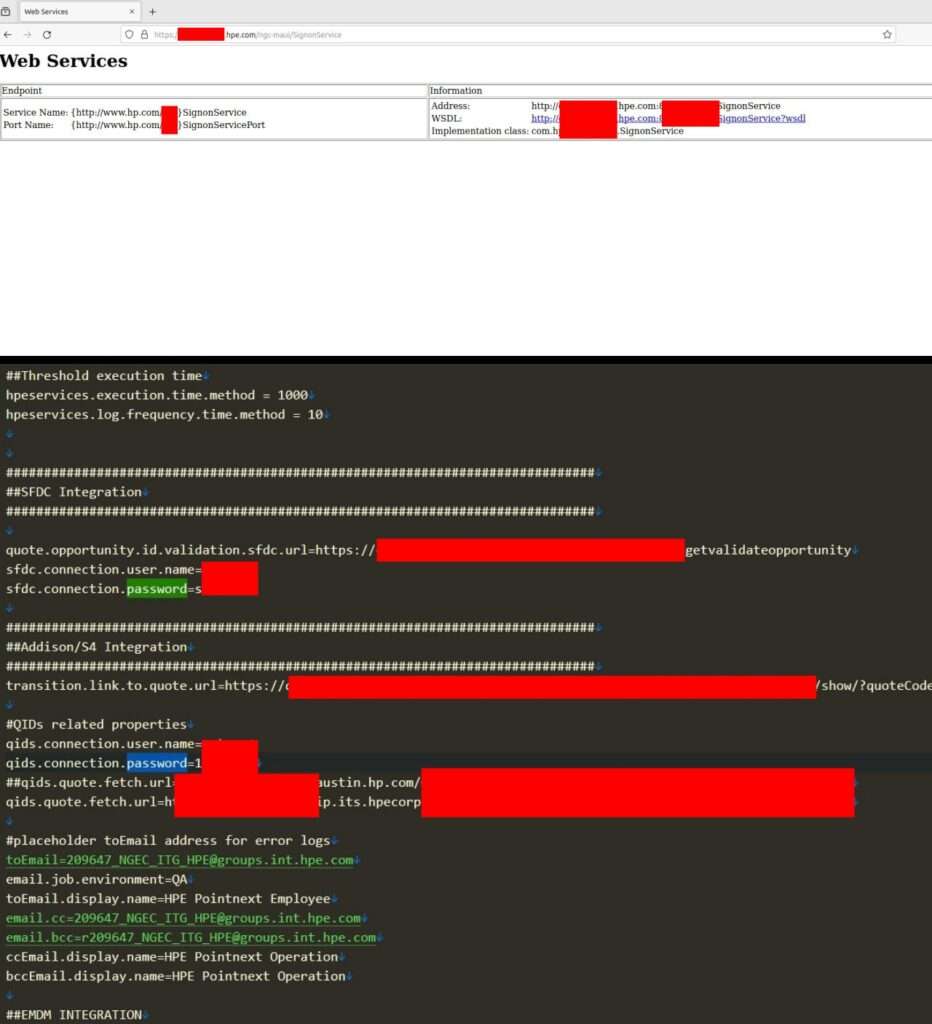
Task: Click the hpeservices.execution.time.method line
Action: (157, 395)
